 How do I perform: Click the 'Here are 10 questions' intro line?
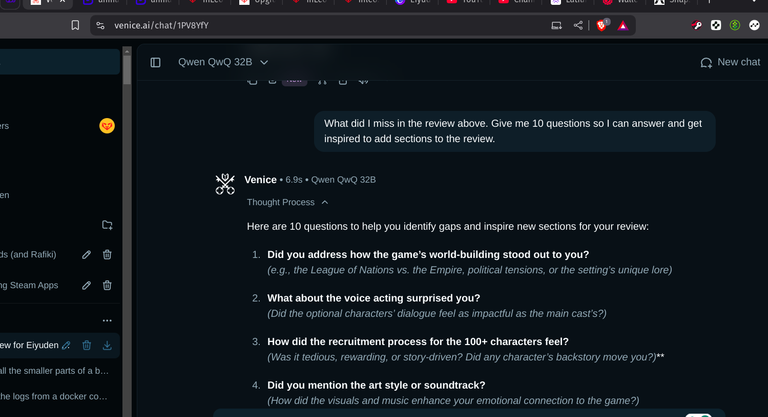(448, 226)
